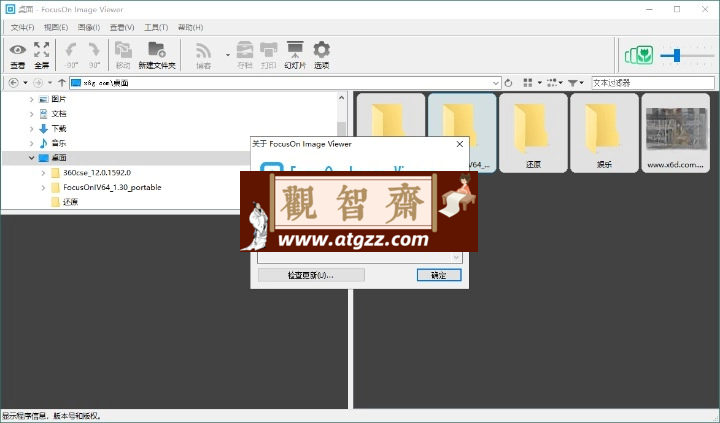Click the 博客 RSS feed icon
The height and width of the screenshot is (423, 720).
203,55
